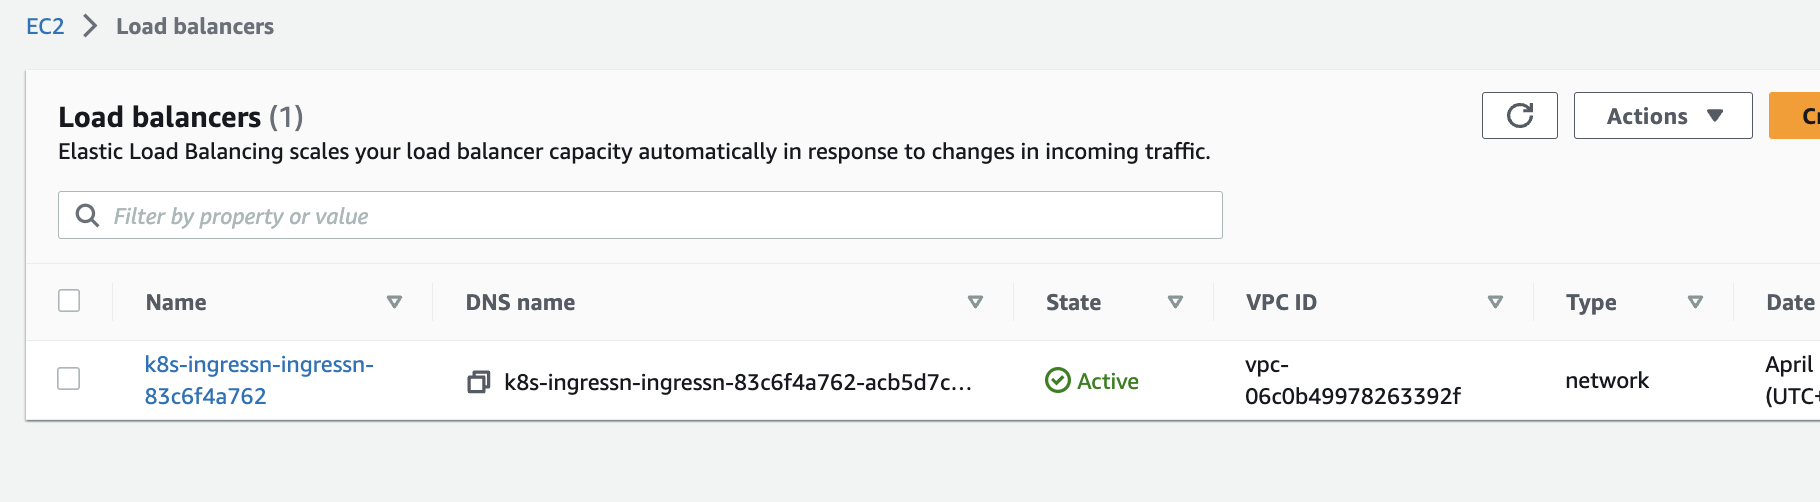Copy the DNS name using copy icon
The image size is (1820, 502).
tap(479, 382)
